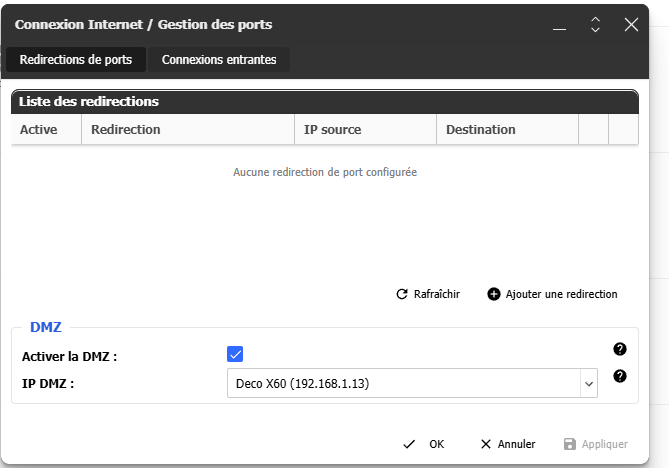Click help icon next to Activer la DMZ

(620, 349)
